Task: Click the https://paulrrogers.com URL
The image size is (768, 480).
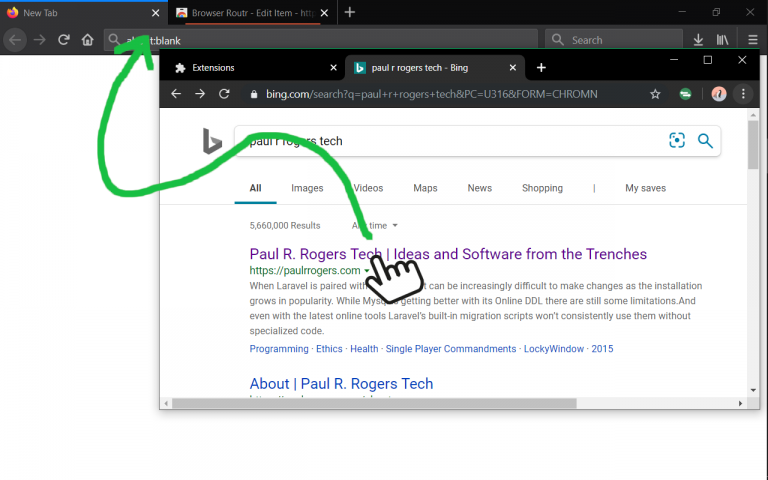Action: coord(305,270)
